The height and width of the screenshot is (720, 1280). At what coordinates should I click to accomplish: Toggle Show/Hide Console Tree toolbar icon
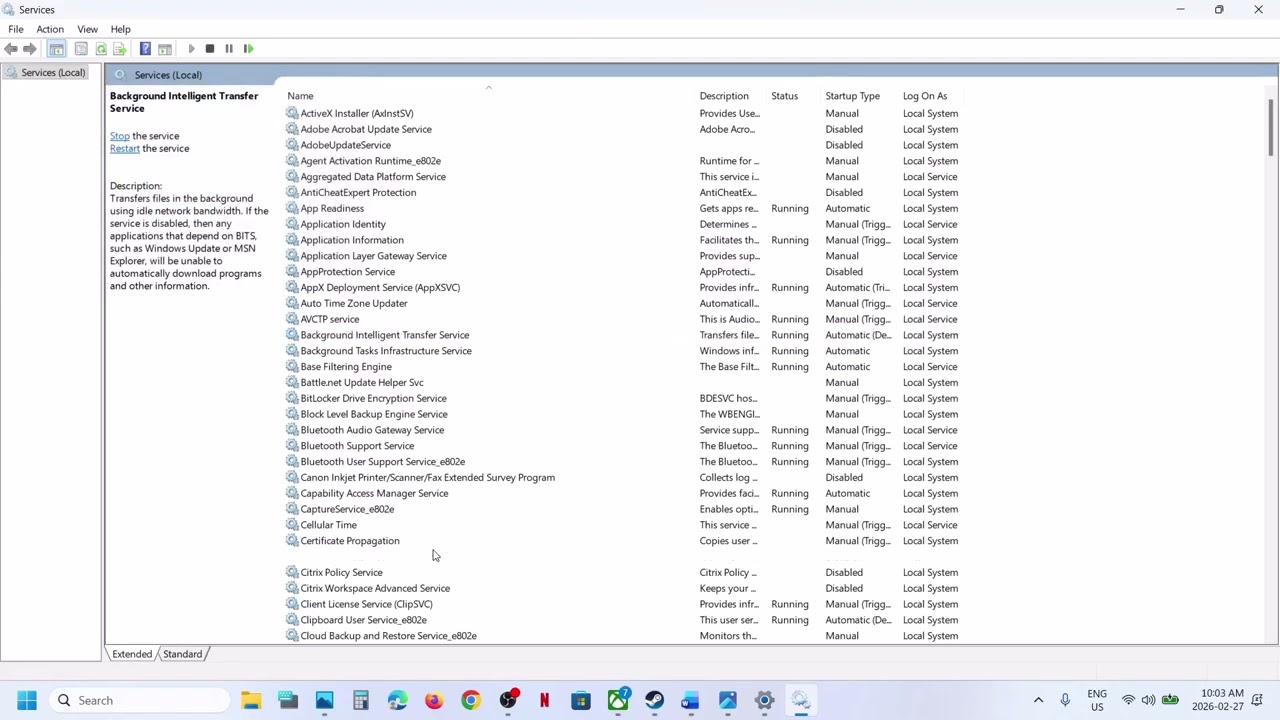pos(56,48)
